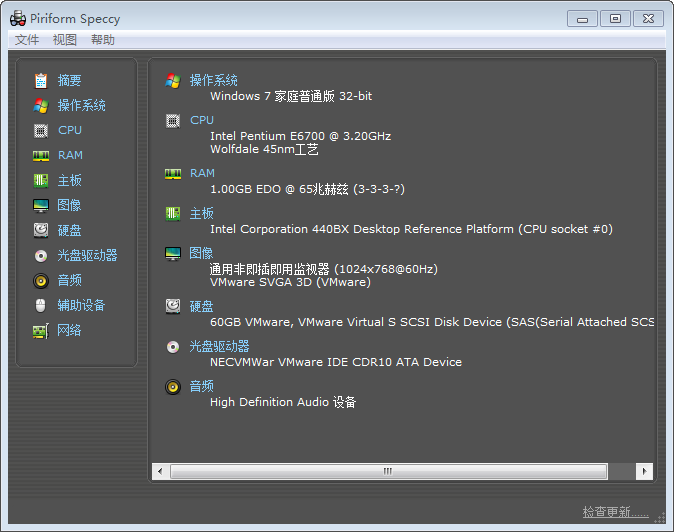
Task: Click the Speccy app icon in title bar
Action: point(18,19)
